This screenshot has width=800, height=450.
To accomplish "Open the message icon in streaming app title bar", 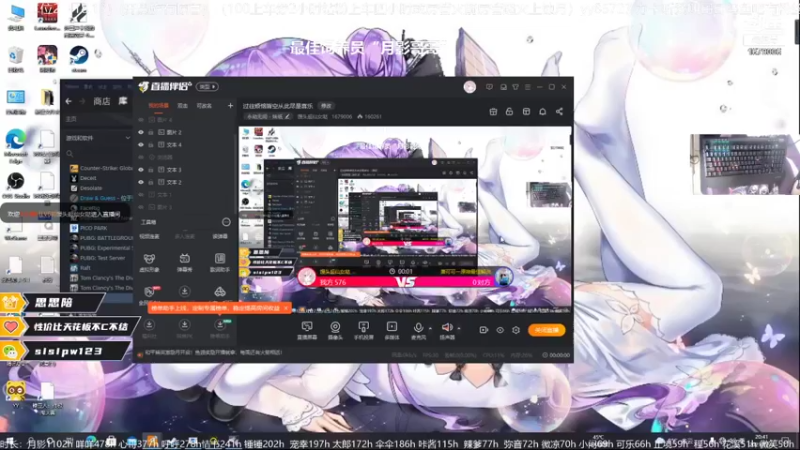I will pyautogui.click(x=489, y=87).
